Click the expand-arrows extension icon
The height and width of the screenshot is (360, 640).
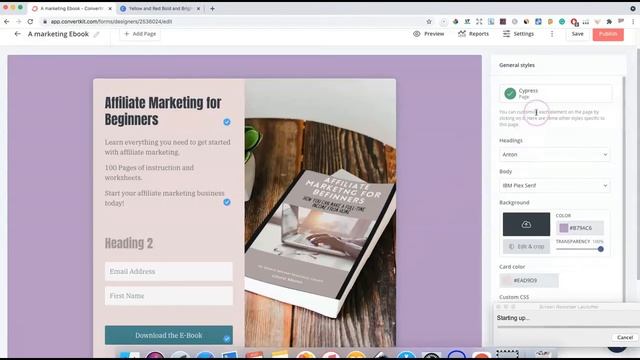coord(479,22)
